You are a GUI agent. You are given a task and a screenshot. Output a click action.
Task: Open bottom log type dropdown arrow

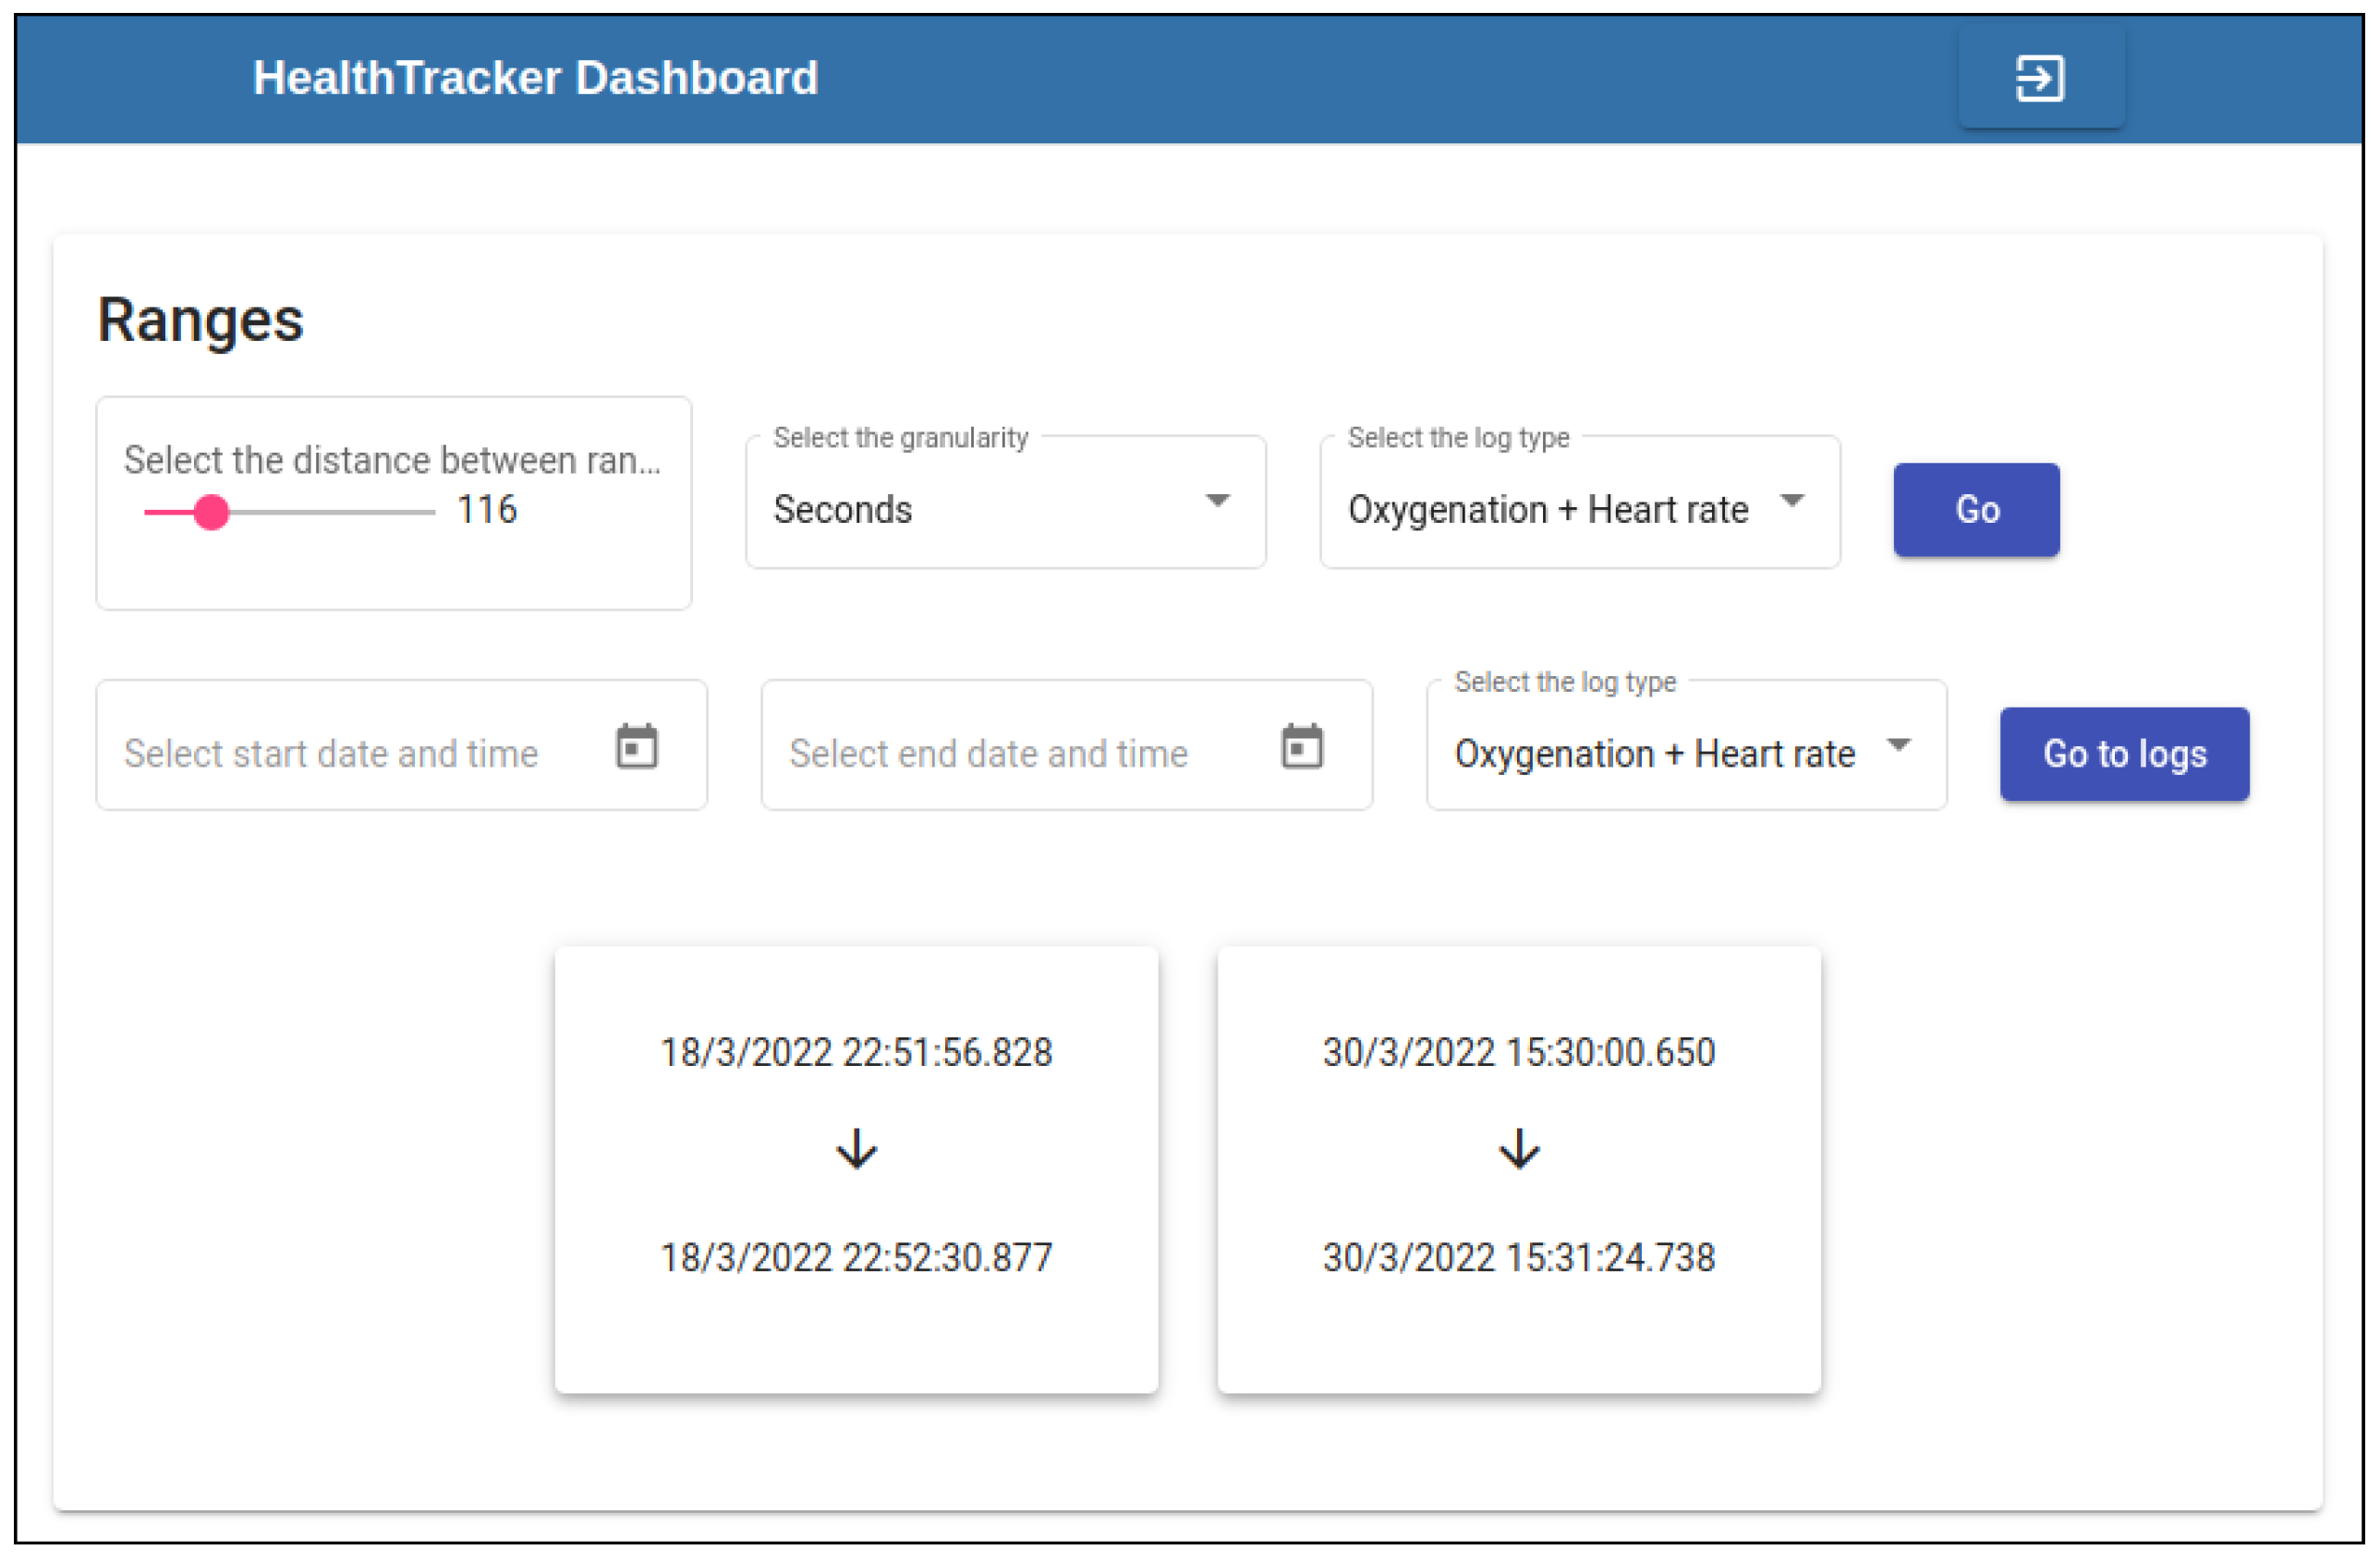pos(1897,744)
